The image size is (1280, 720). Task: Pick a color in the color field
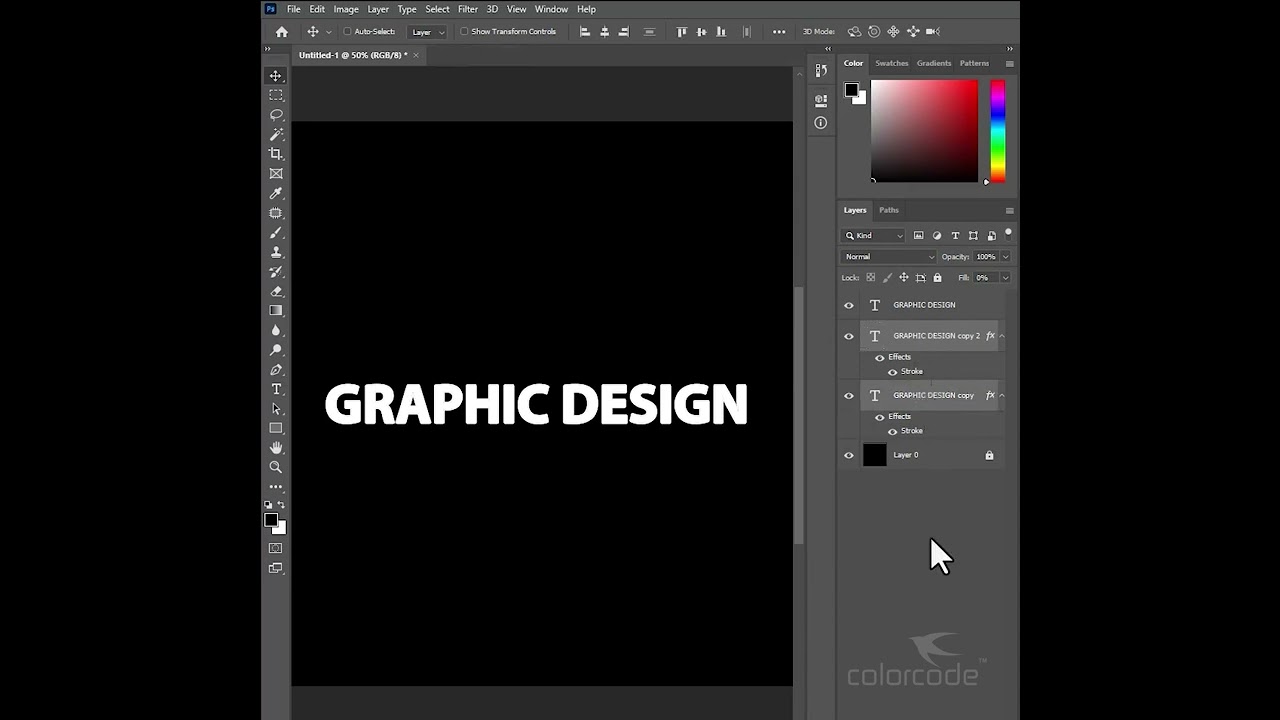click(x=924, y=131)
